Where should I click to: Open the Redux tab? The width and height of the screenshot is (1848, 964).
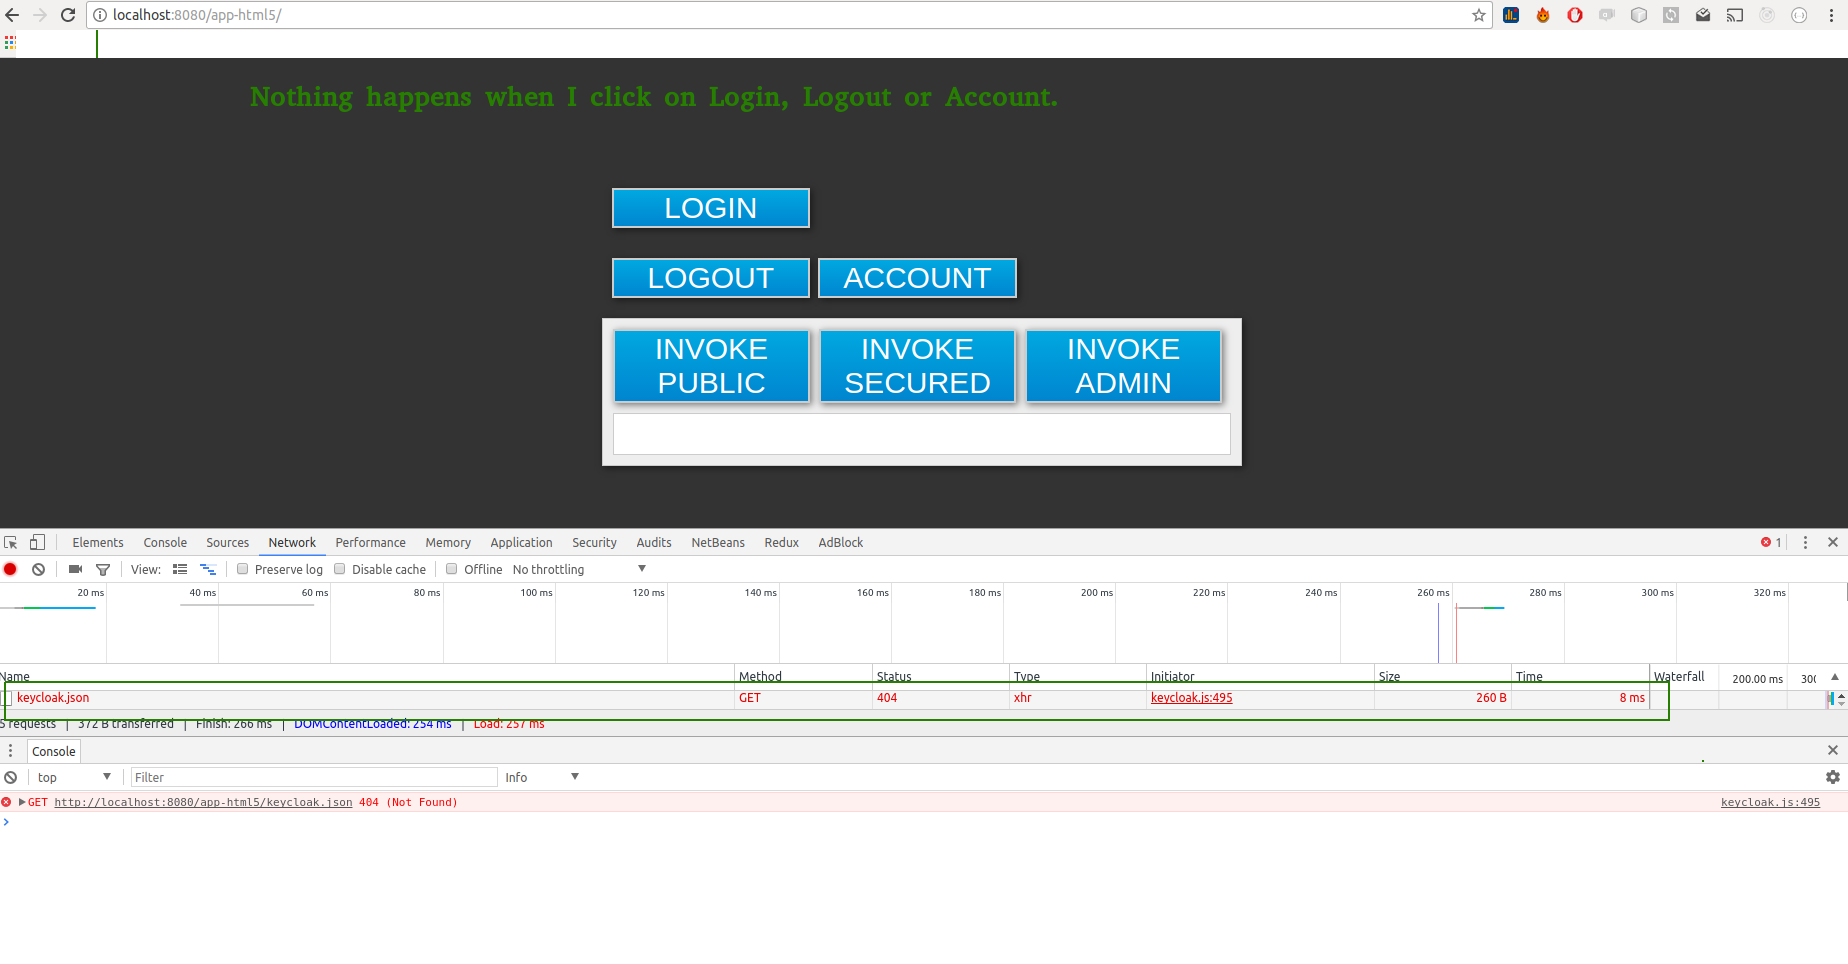click(x=781, y=542)
